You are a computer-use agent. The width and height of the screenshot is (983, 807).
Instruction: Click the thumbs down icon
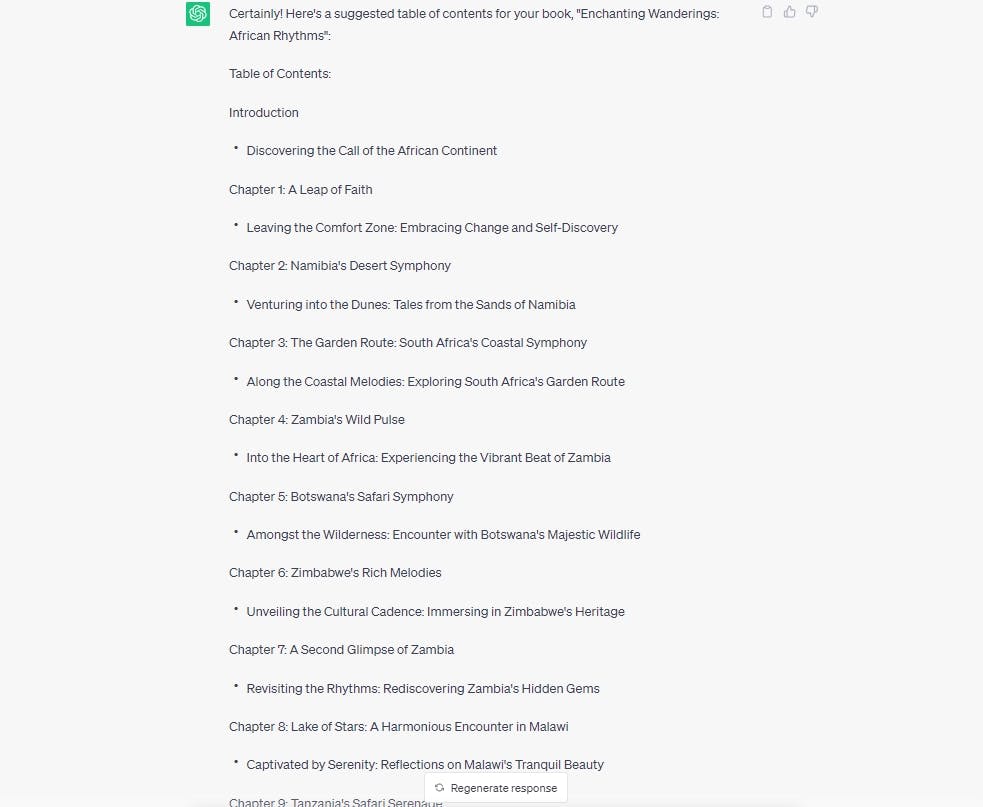812,12
